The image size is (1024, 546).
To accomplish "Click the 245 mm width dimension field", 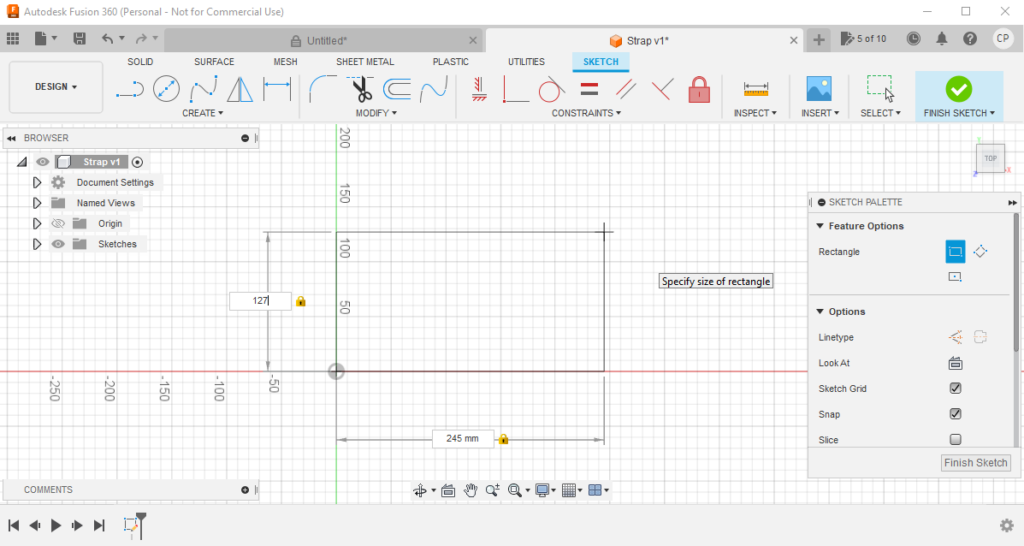I will pos(462,438).
